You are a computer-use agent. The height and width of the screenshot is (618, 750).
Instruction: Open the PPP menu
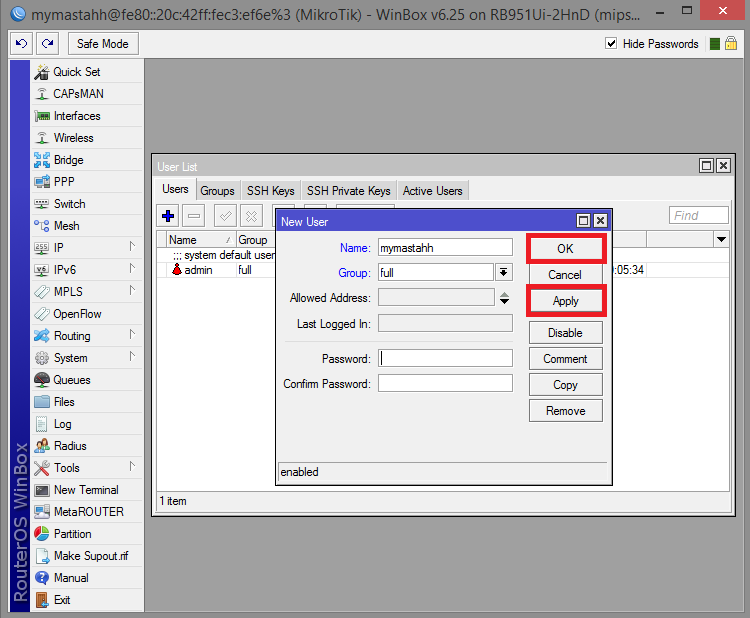click(x=88, y=182)
